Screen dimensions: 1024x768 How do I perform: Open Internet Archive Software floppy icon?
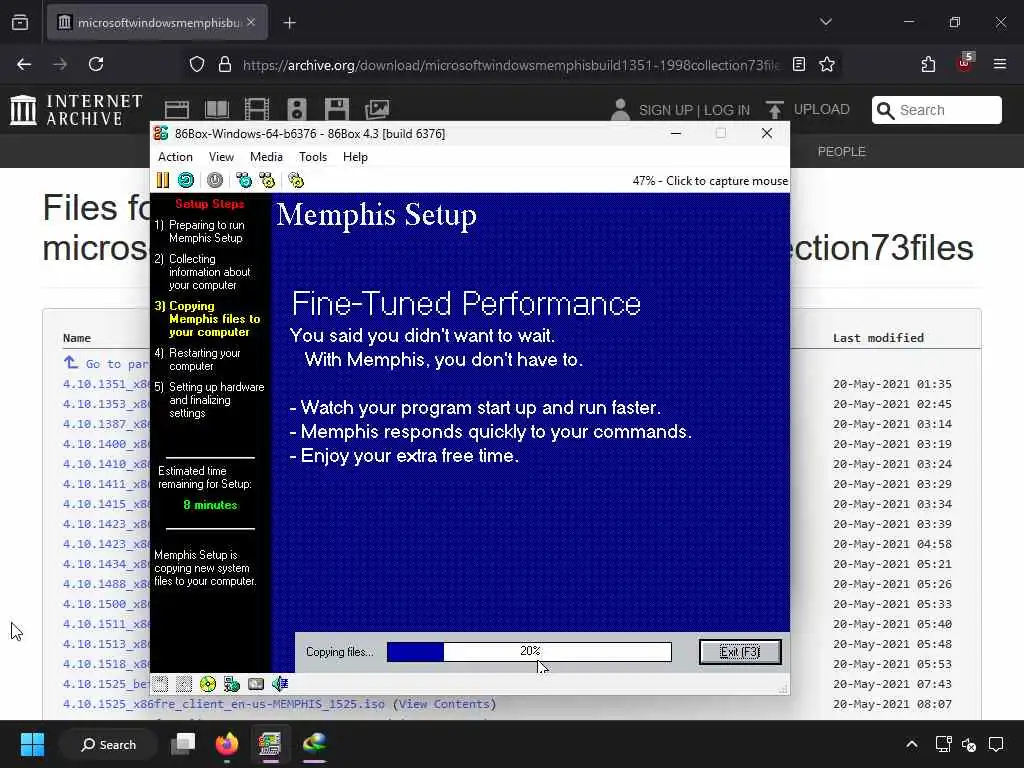tap(337, 110)
